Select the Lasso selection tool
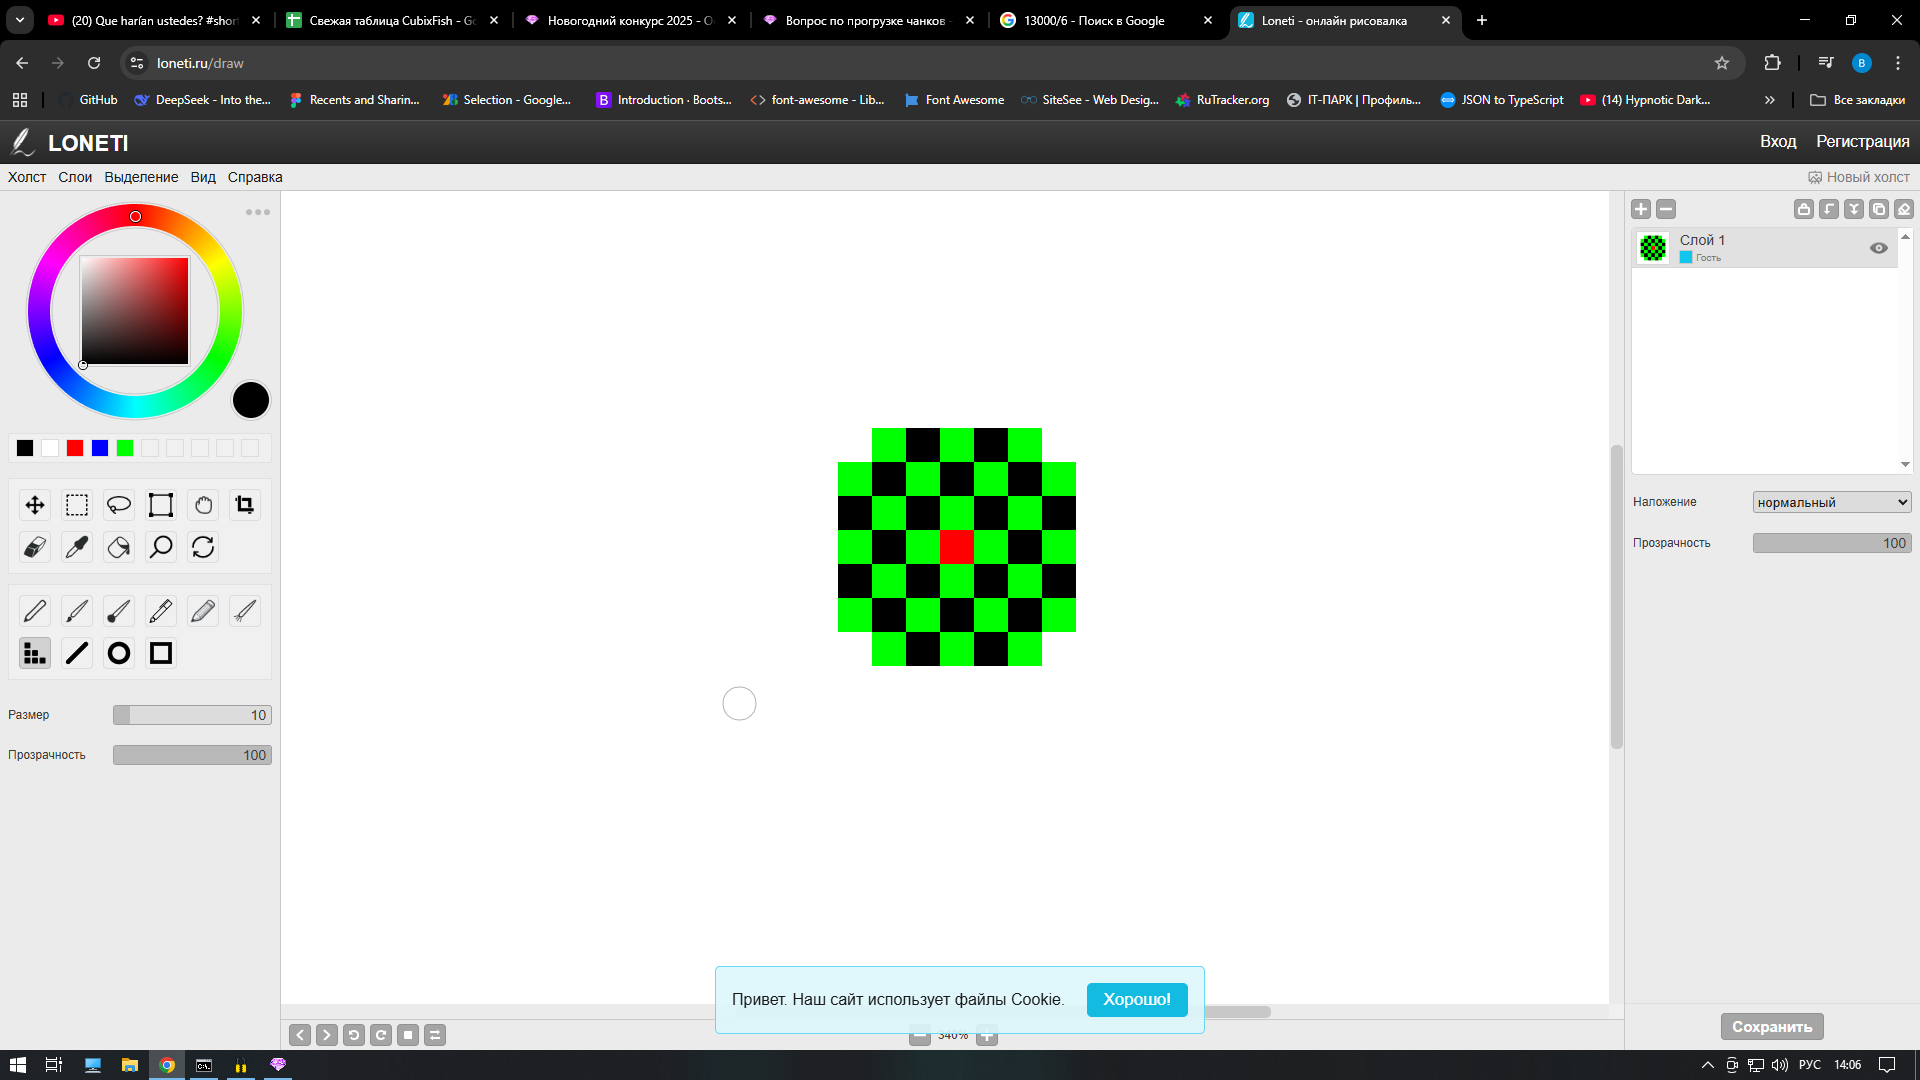Screen dimensions: 1920x1080 119,505
